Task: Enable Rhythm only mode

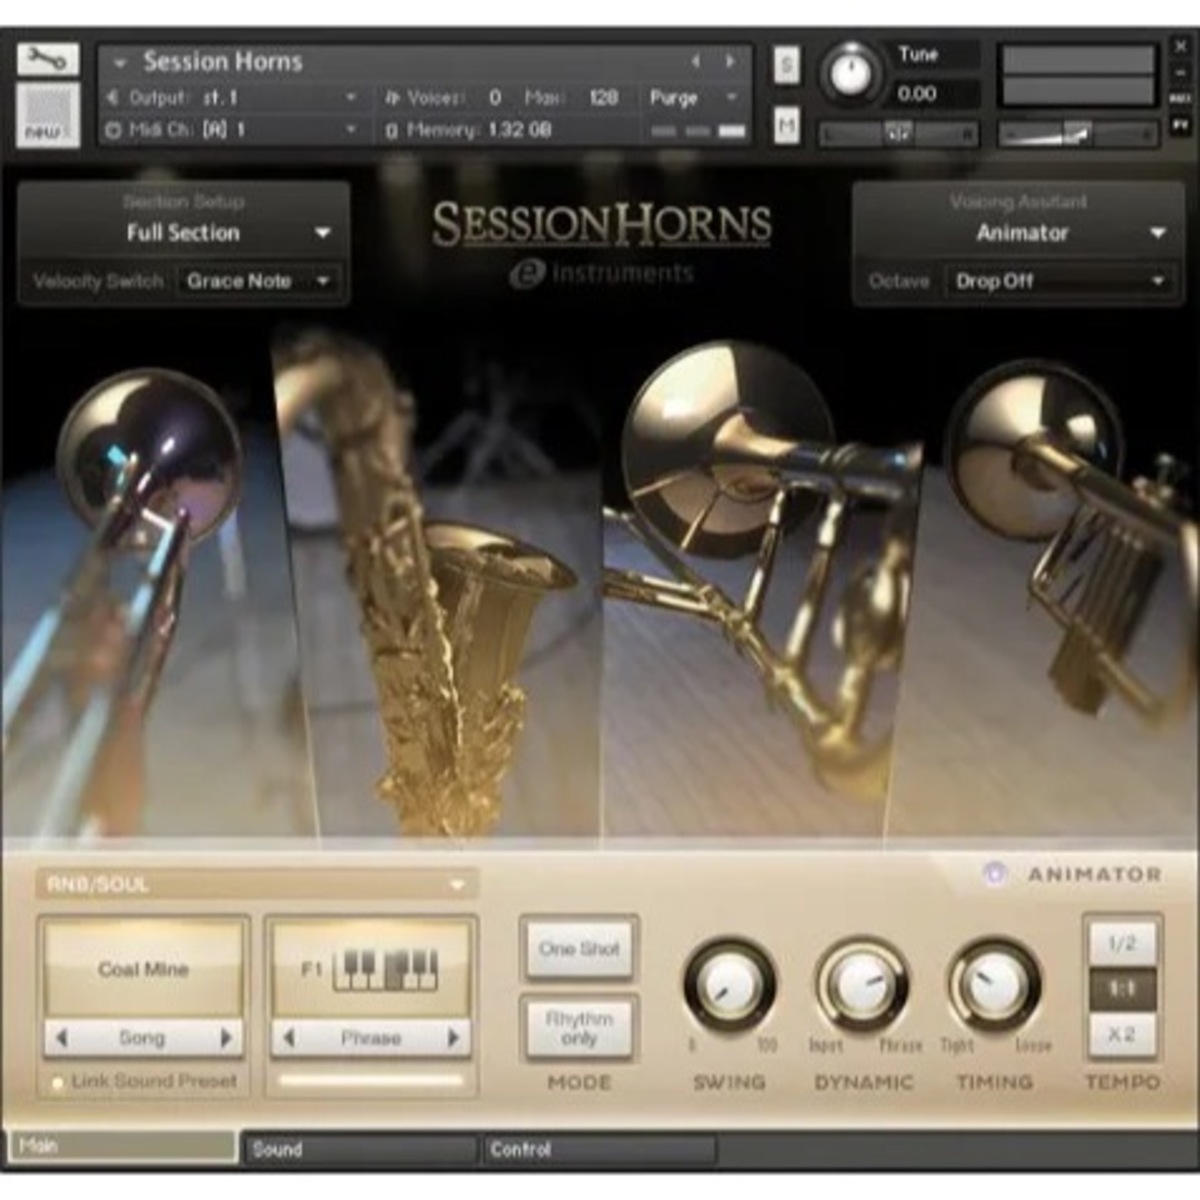Action: 579,1028
